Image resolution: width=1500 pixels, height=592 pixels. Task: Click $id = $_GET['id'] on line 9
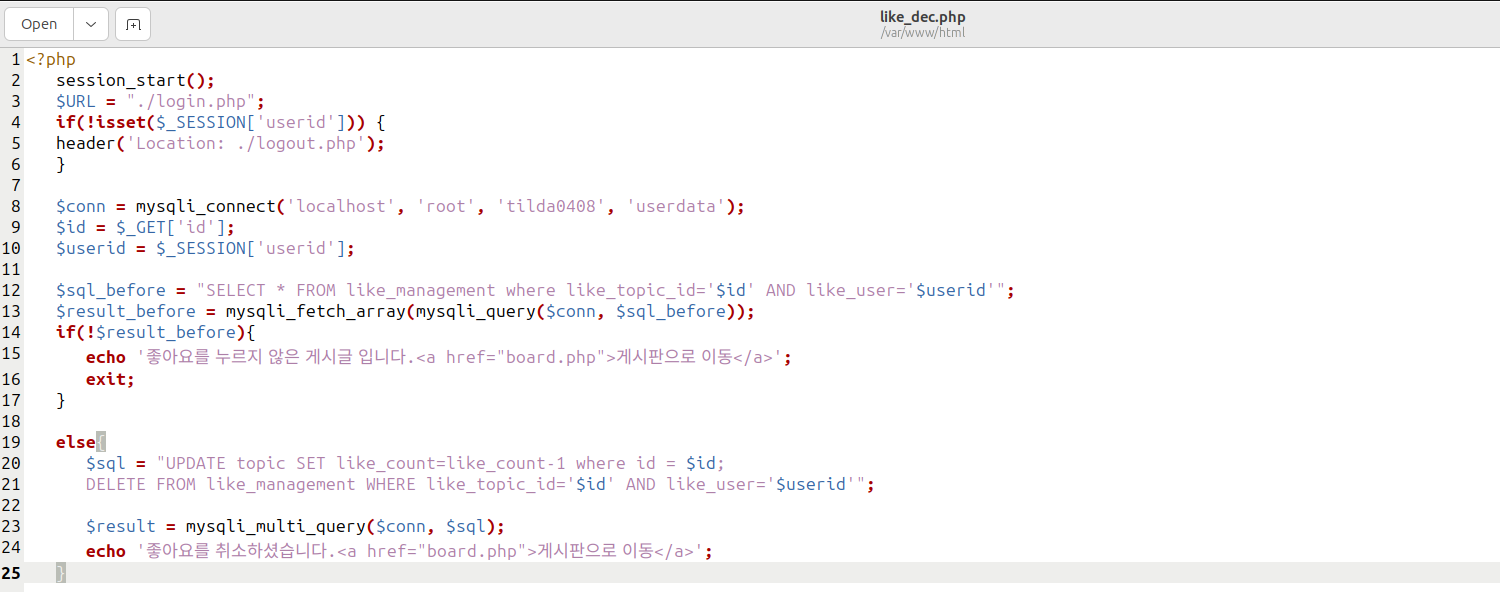[146, 227]
